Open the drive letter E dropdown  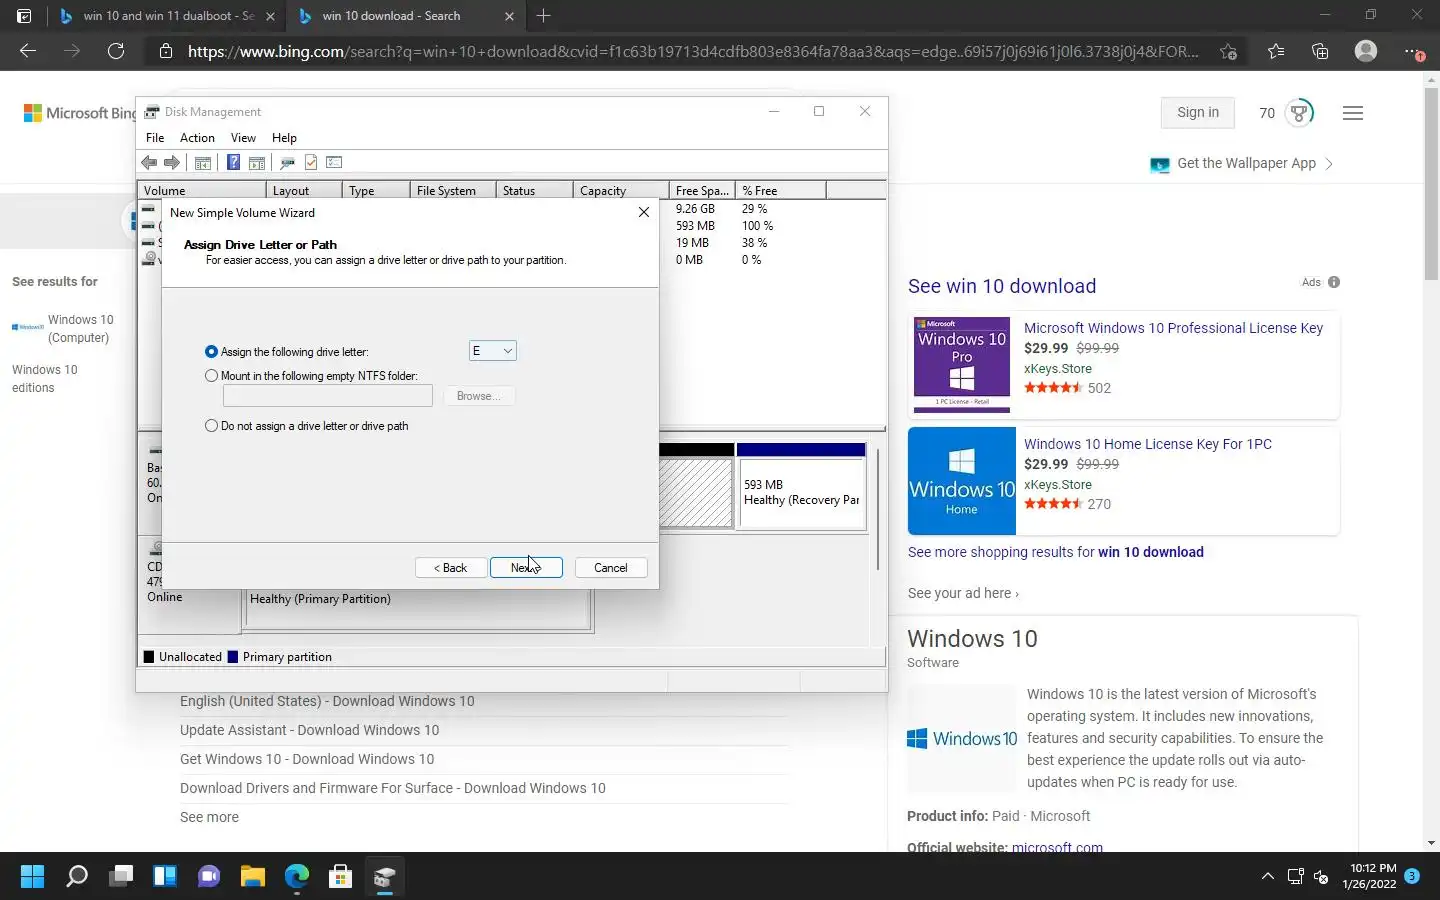[x=492, y=351]
